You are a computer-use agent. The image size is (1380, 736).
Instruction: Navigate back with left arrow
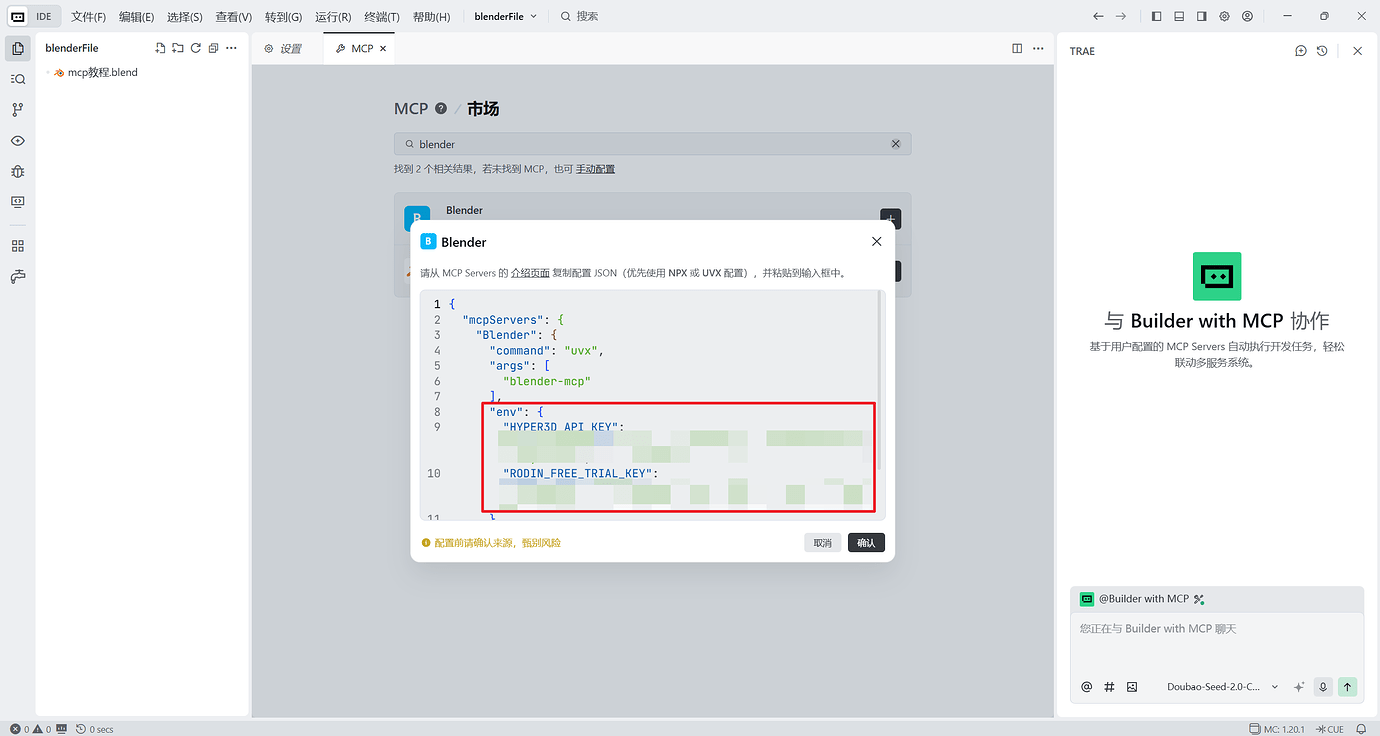1099,16
